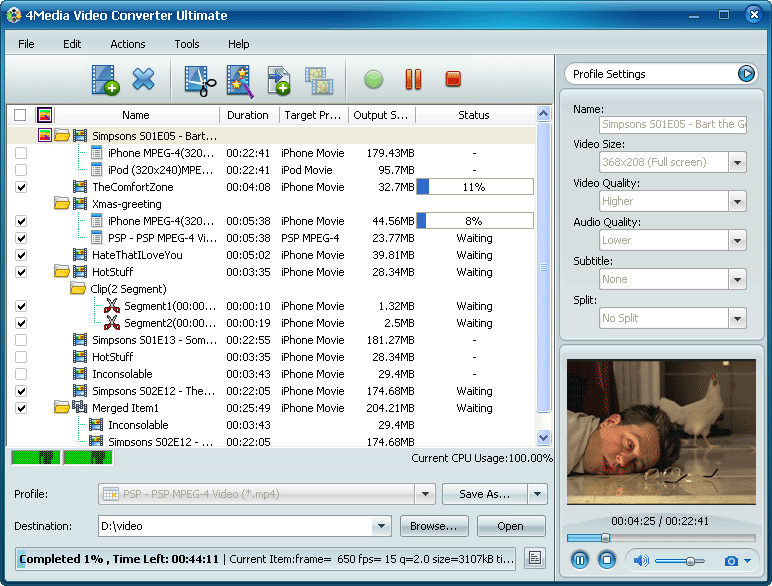Mute the preview speaker icon
This screenshot has height=586, width=772.
(641, 560)
